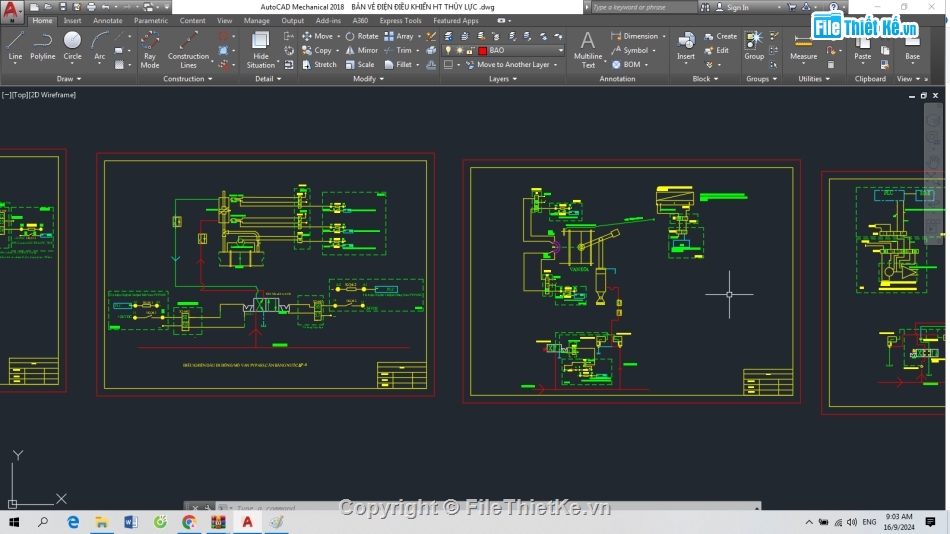
Task: Select the Circle tool
Action: click(72, 47)
